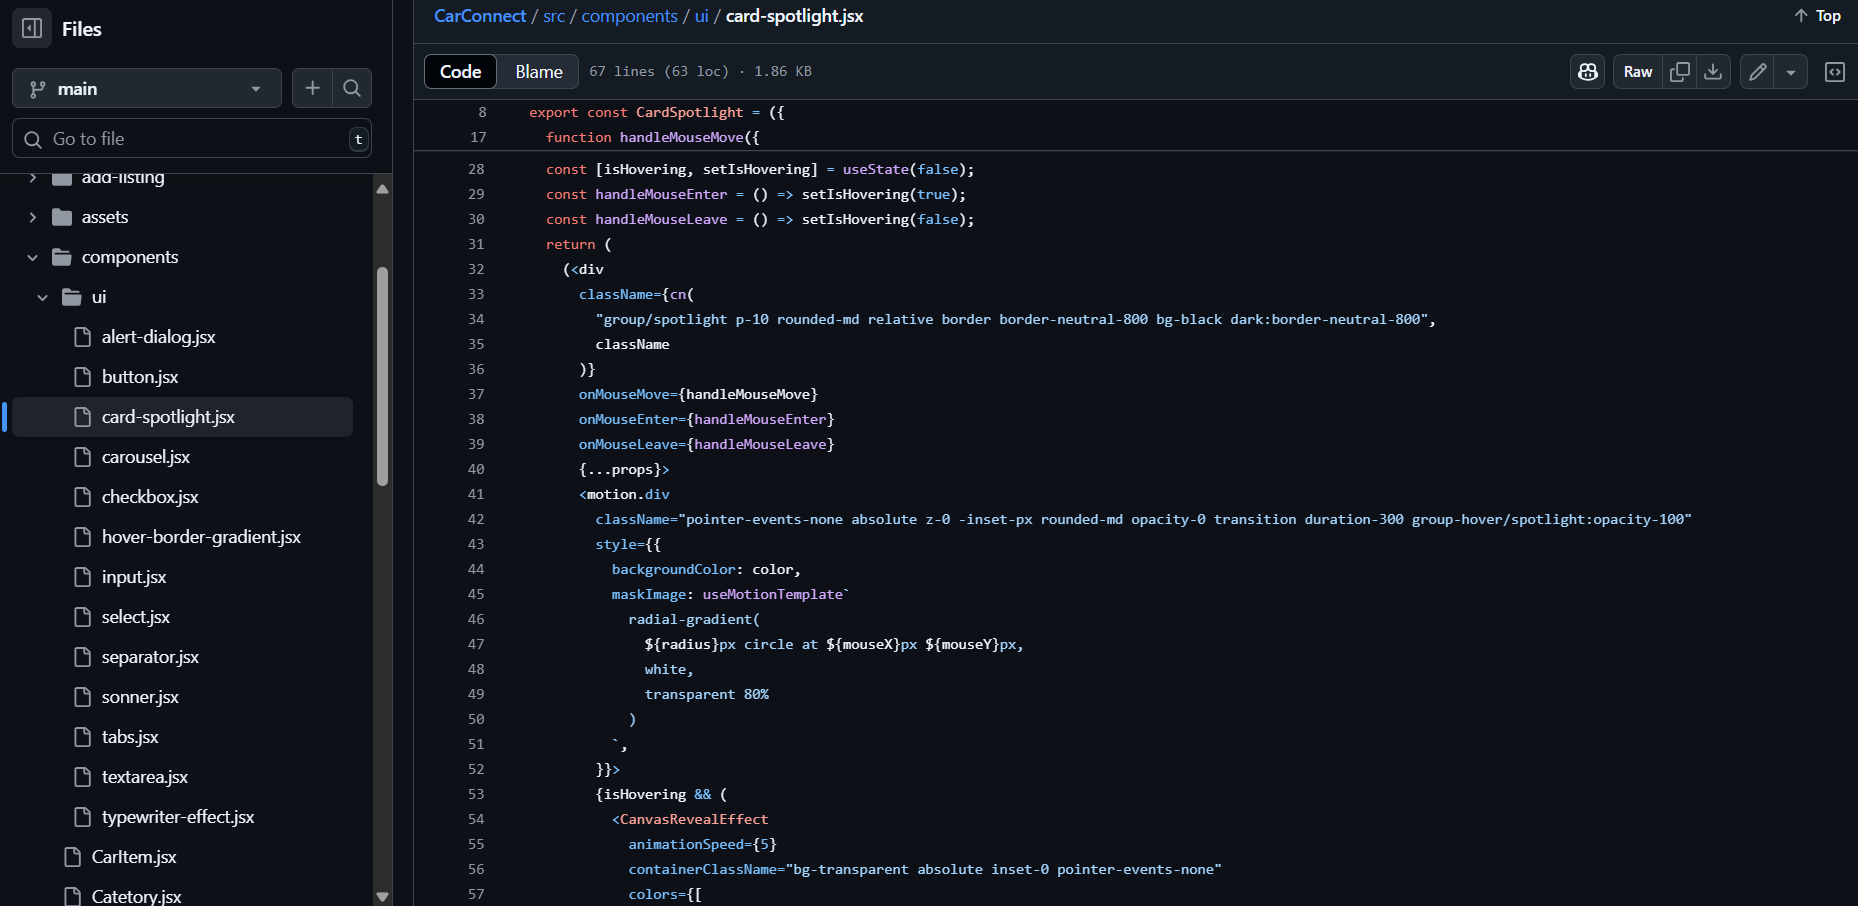Copy raw file contents icon
This screenshot has height=906, width=1858.
(1680, 71)
